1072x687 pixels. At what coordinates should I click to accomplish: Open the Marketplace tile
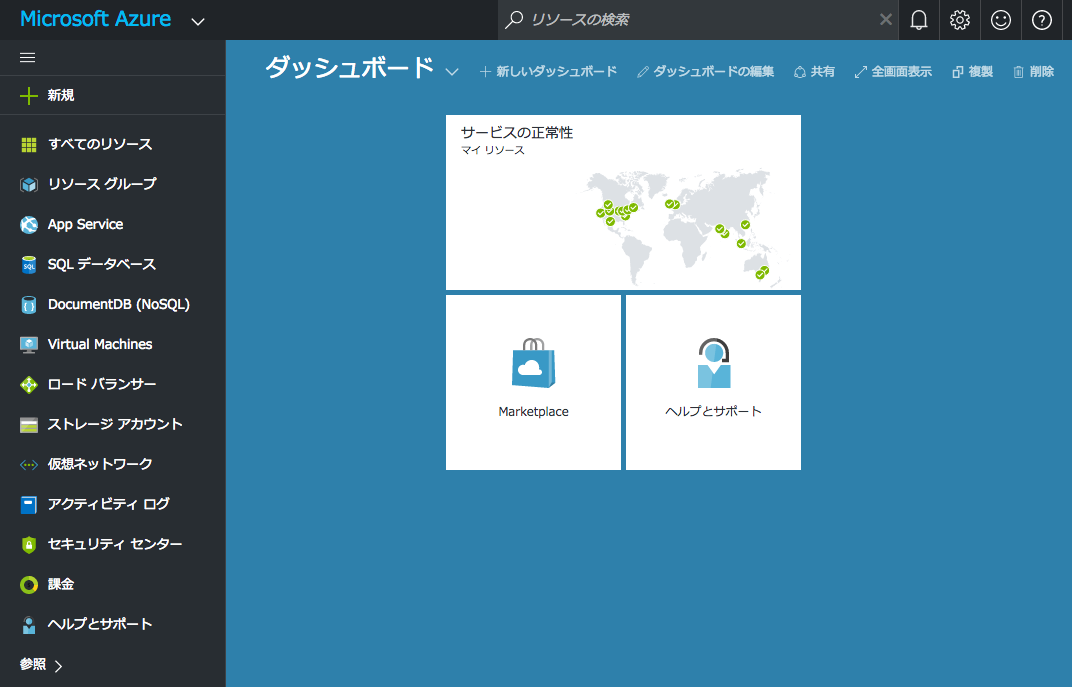[x=533, y=382]
